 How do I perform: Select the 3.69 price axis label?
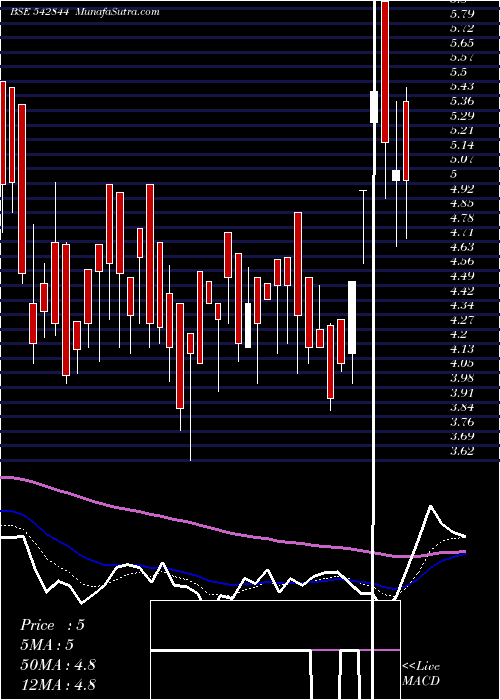[x=462, y=436]
